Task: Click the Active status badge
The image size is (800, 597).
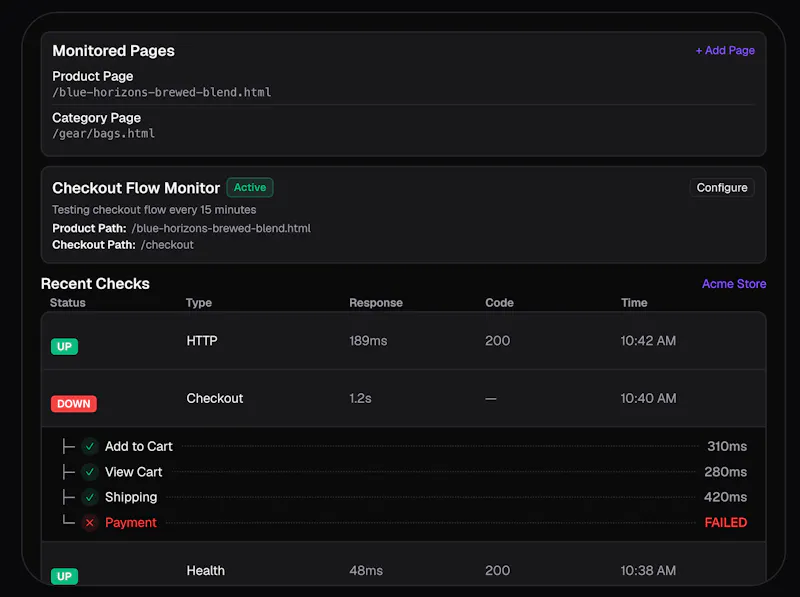Action: coord(250,187)
